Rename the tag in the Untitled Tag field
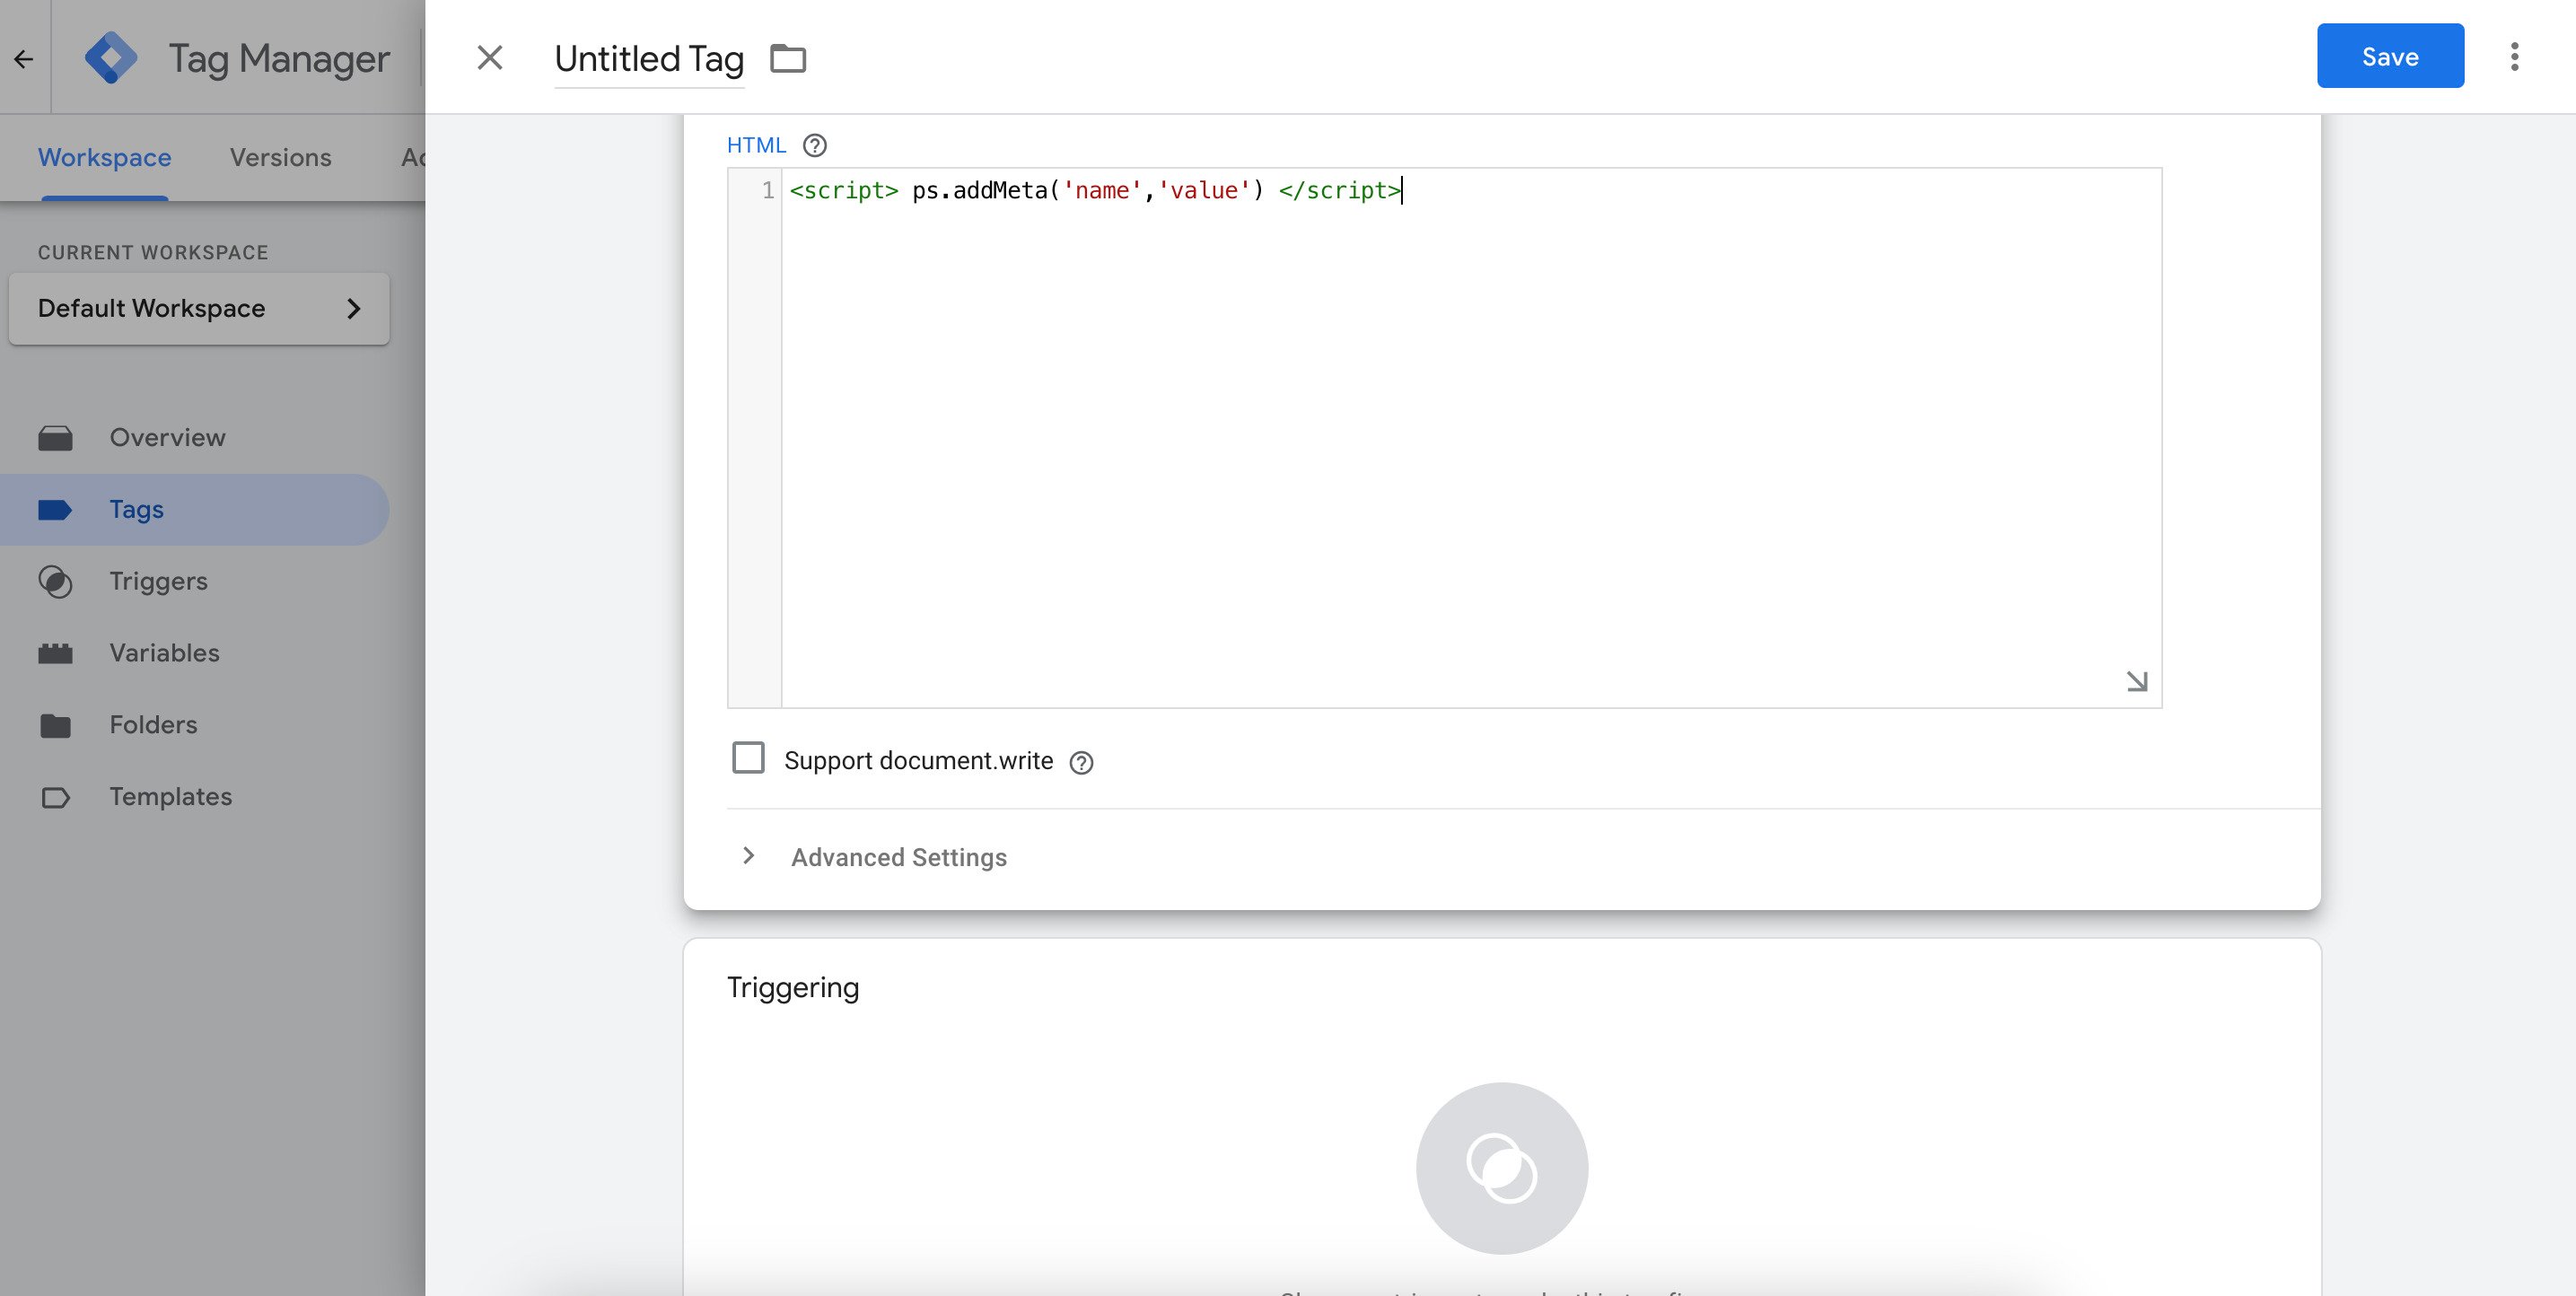Viewport: 2576px width, 1296px height. click(x=648, y=58)
